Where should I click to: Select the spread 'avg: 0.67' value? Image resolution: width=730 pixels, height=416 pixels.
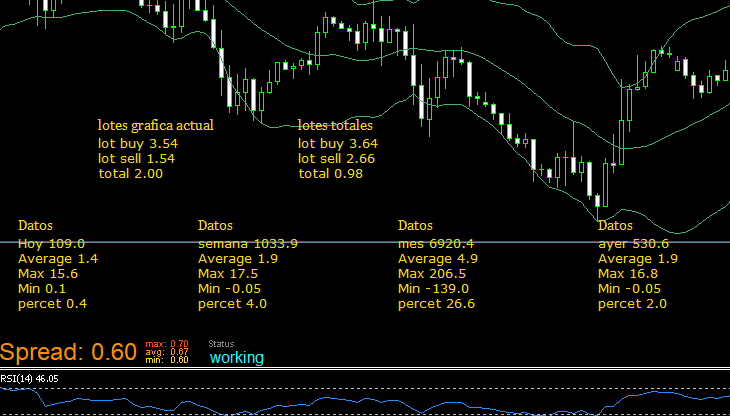(167, 352)
